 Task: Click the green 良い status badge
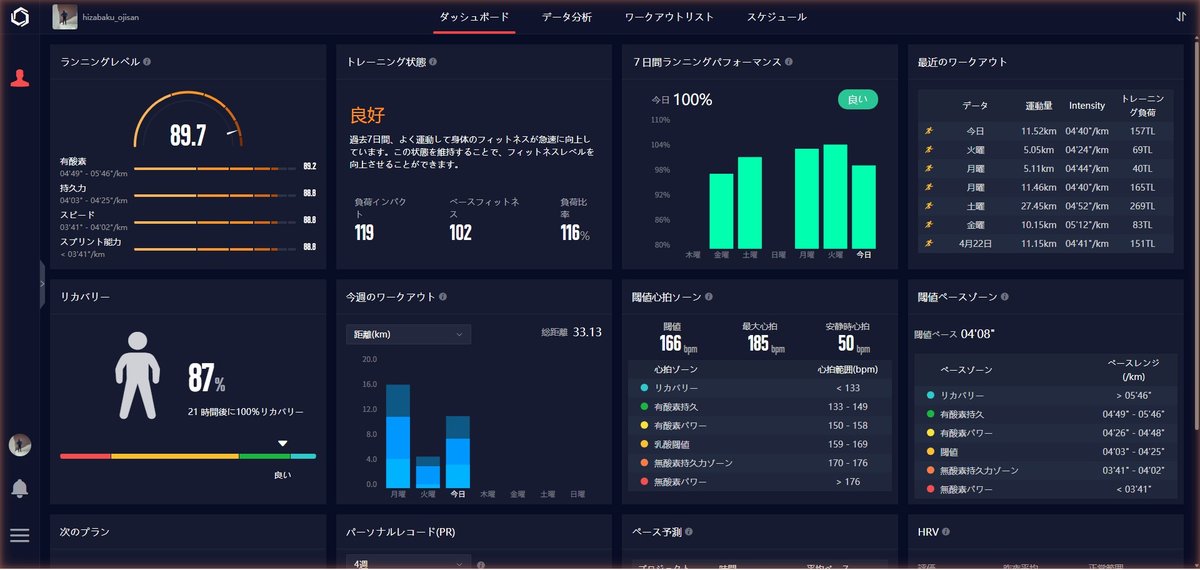pyautogui.click(x=858, y=99)
